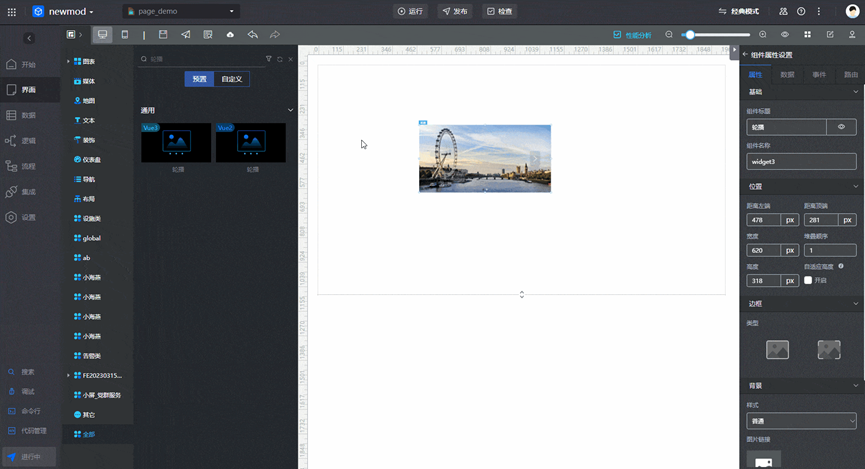Switch to the 数据 properties tab
865x469 pixels.
(x=787, y=74)
